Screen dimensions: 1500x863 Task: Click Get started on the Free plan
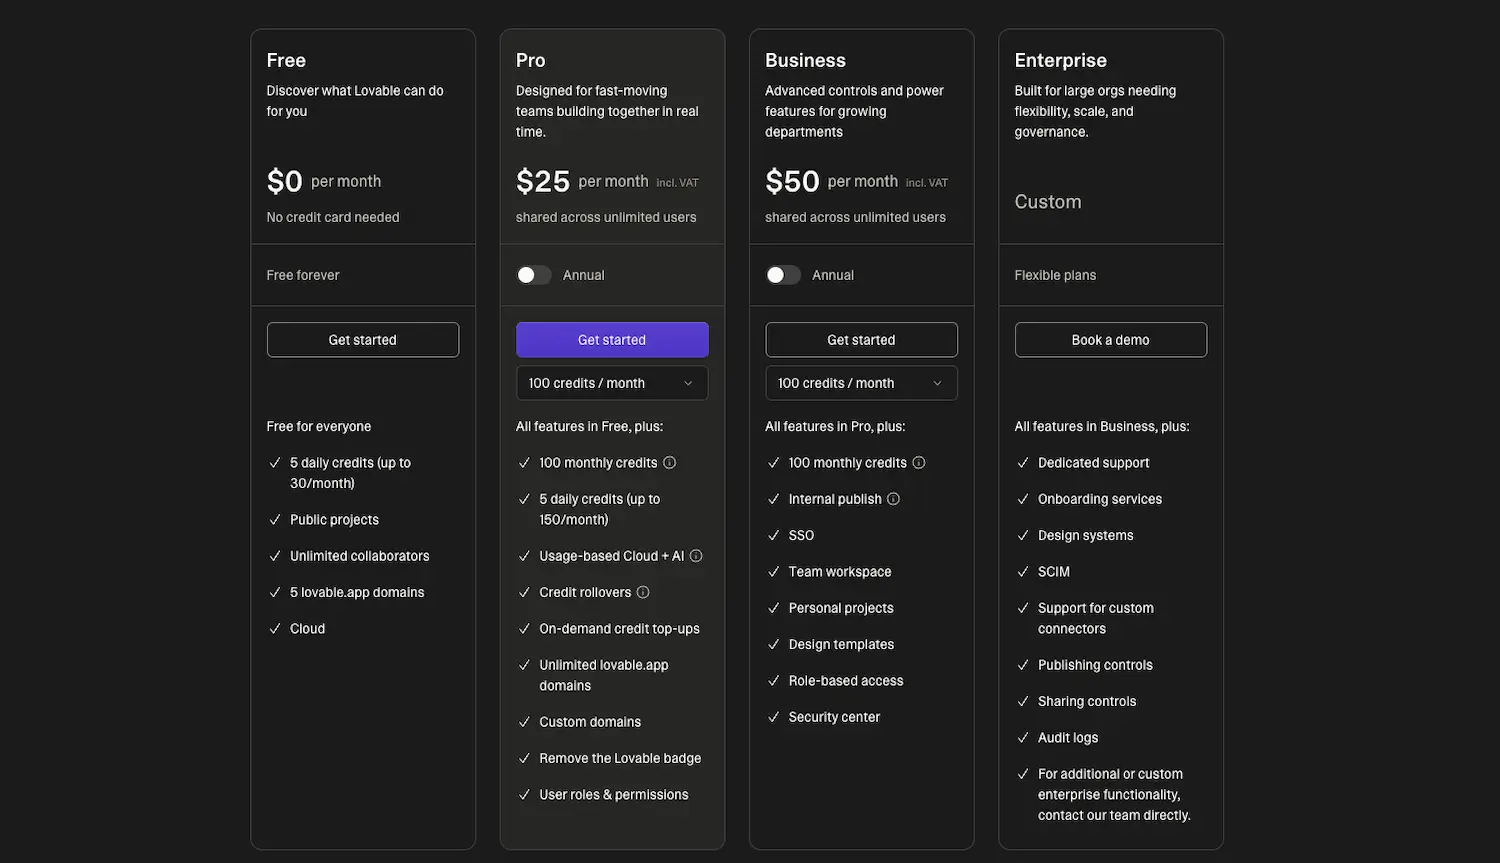pos(362,339)
